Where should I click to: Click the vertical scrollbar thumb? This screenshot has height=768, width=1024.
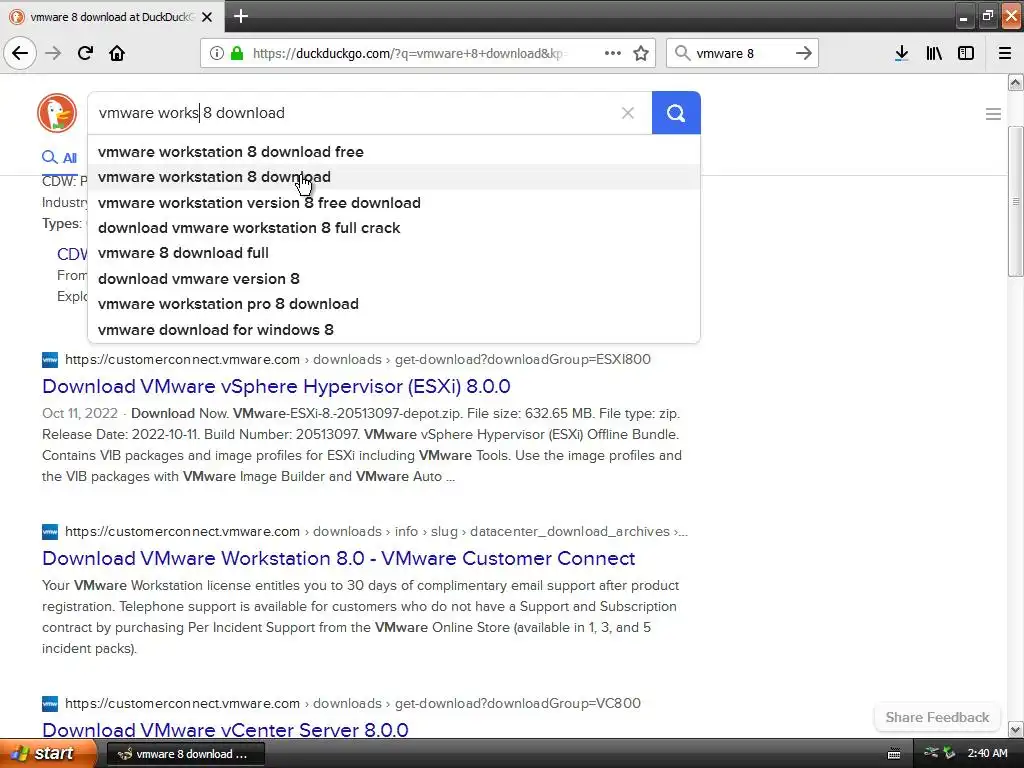tap(1015, 201)
